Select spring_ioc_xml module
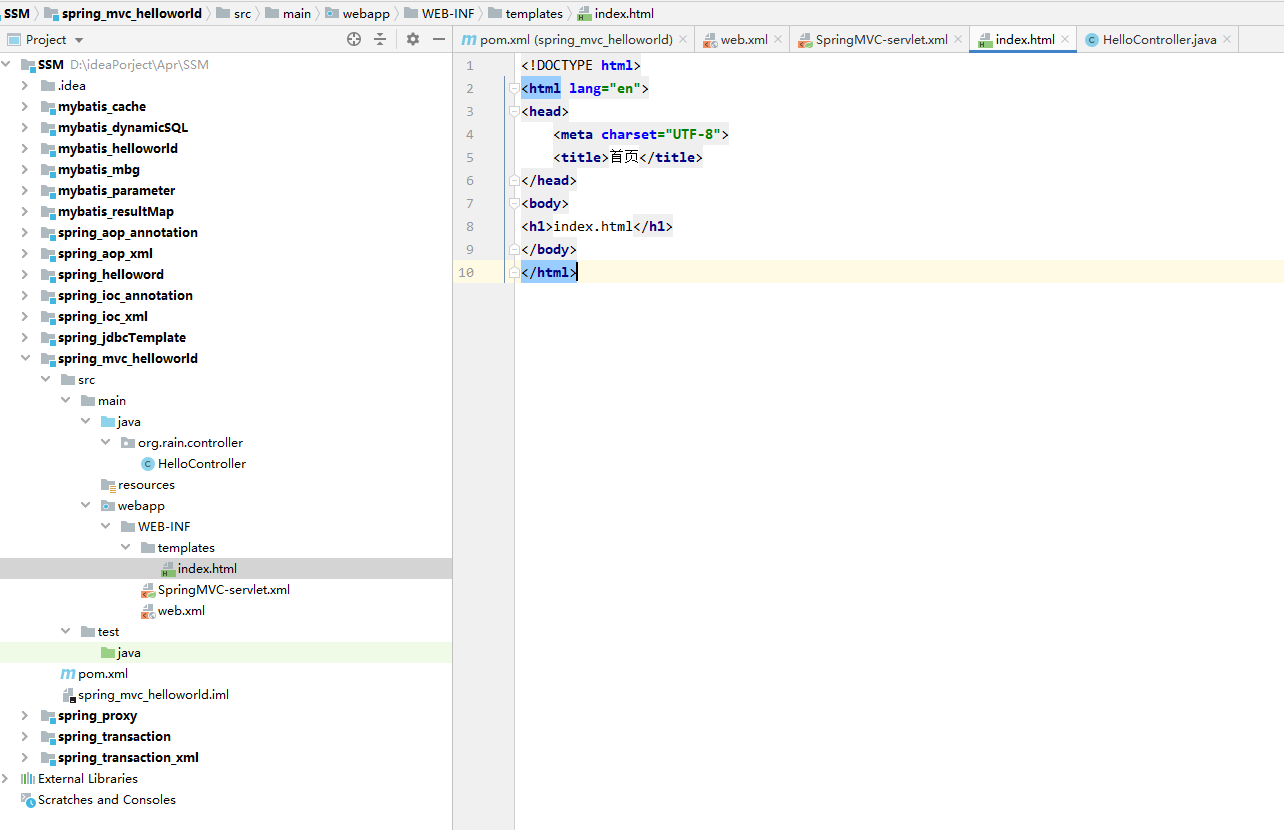Viewport: 1284px width, 830px height. [103, 316]
